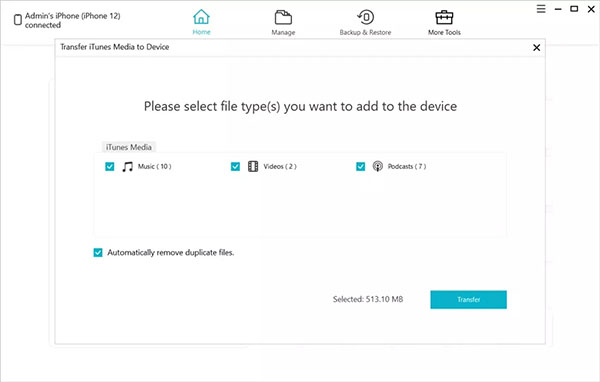Uncheck the Music (10) checkbox

109,167
